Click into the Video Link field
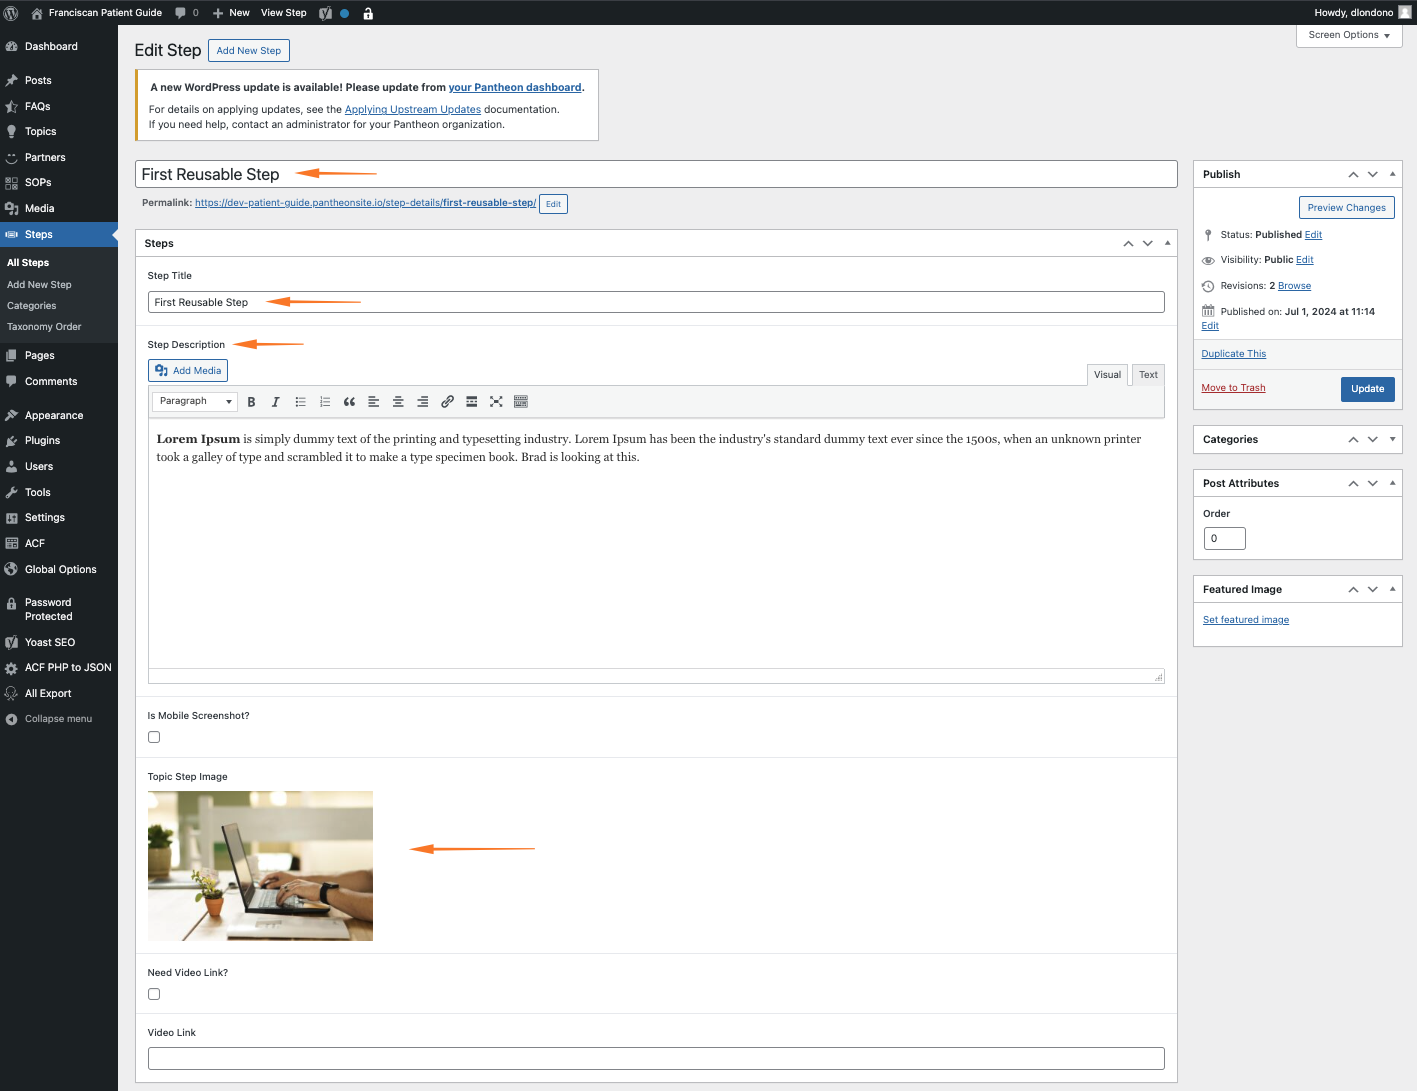 pos(656,1058)
